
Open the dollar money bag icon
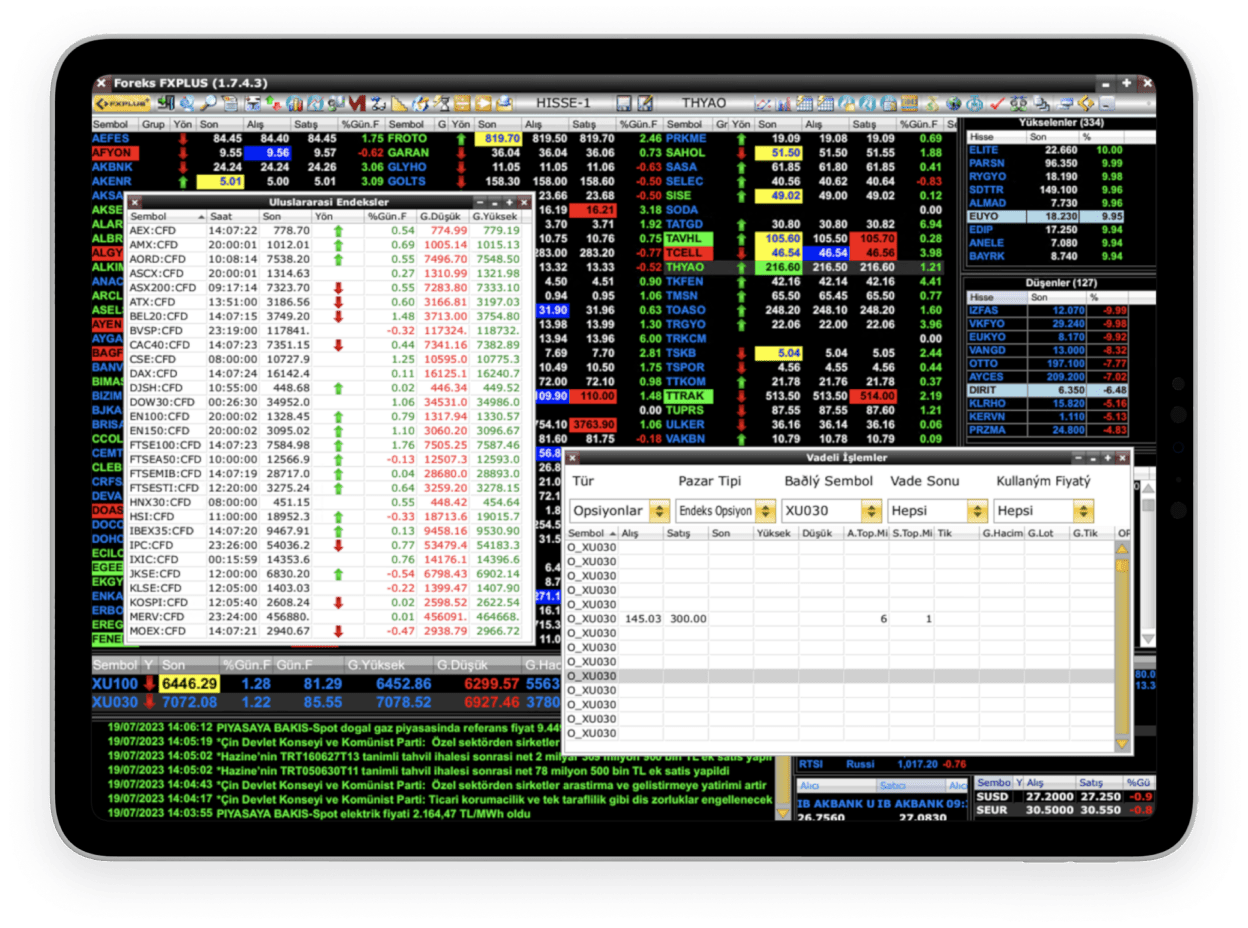point(932,104)
